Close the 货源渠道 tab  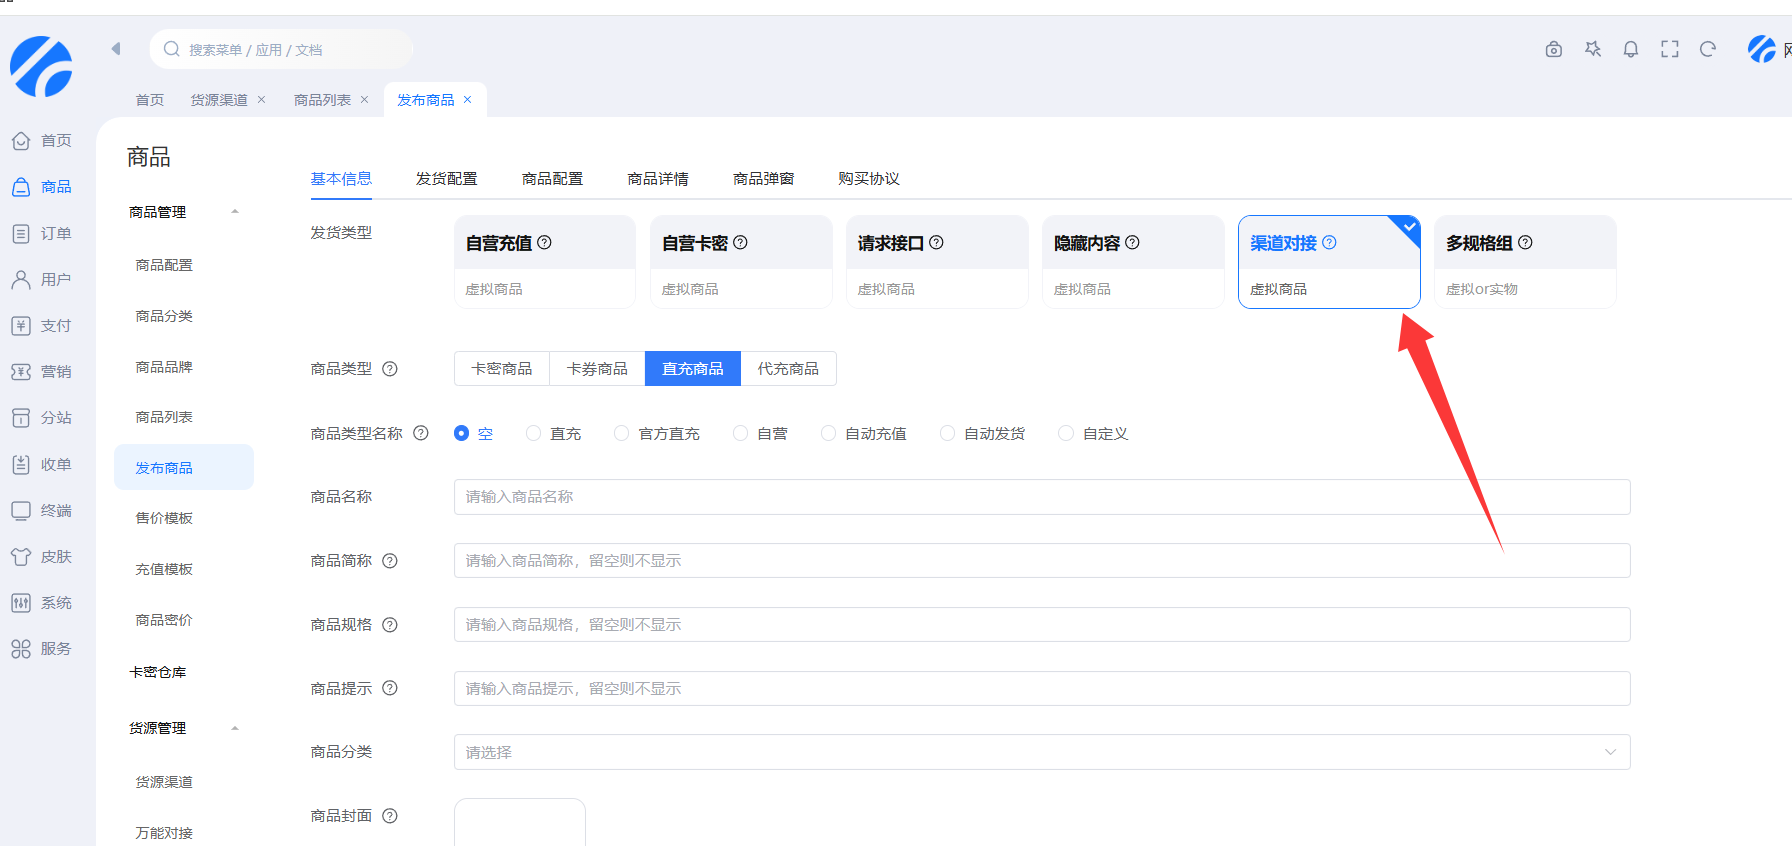262,100
